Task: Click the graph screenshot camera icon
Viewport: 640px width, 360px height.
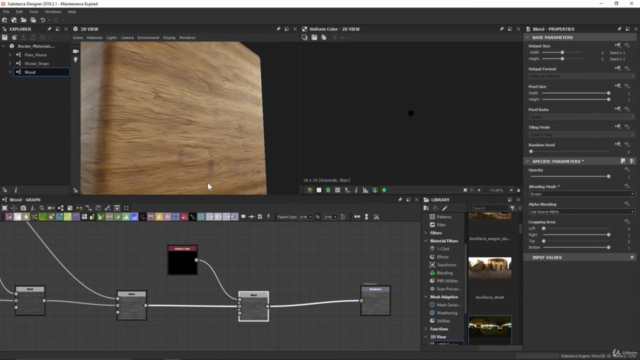Action: (23, 208)
